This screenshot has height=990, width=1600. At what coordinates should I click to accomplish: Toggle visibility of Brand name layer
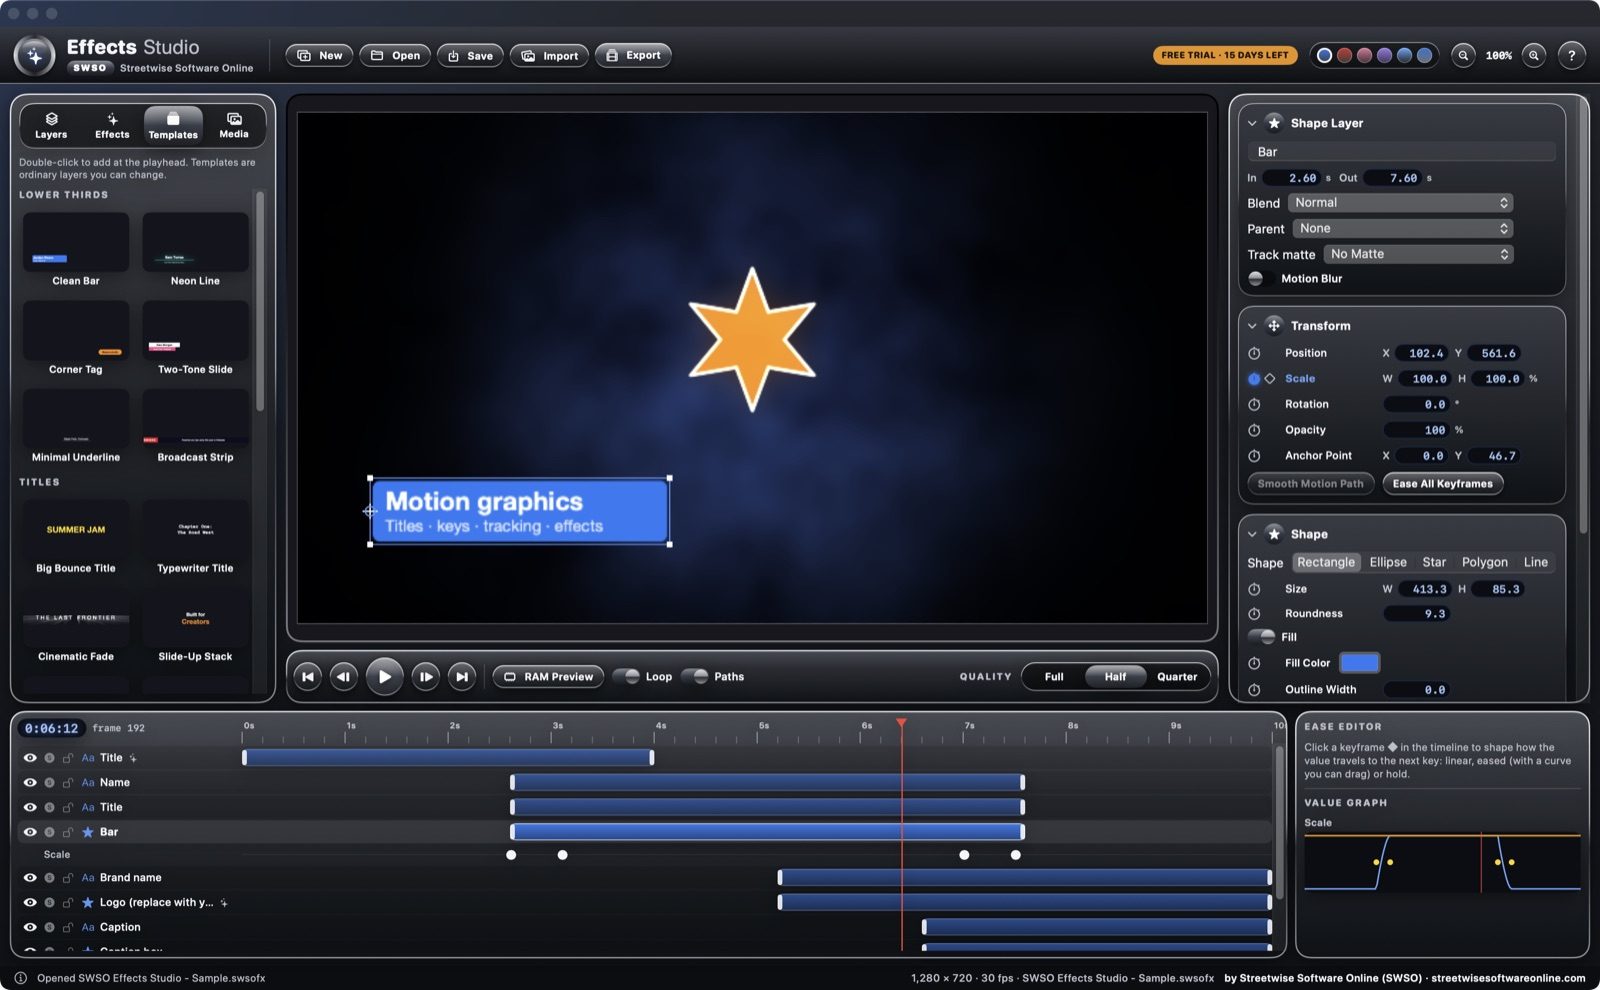click(x=30, y=878)
